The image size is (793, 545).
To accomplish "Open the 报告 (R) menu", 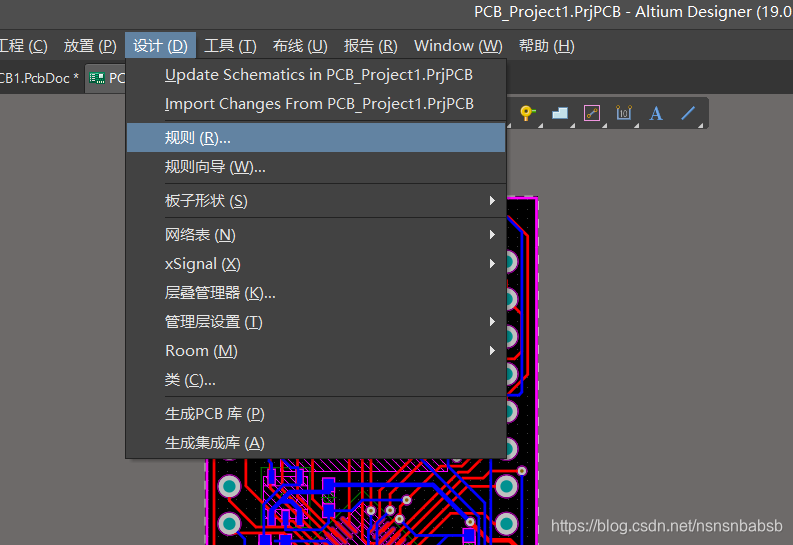I will (x=371, y=46).
